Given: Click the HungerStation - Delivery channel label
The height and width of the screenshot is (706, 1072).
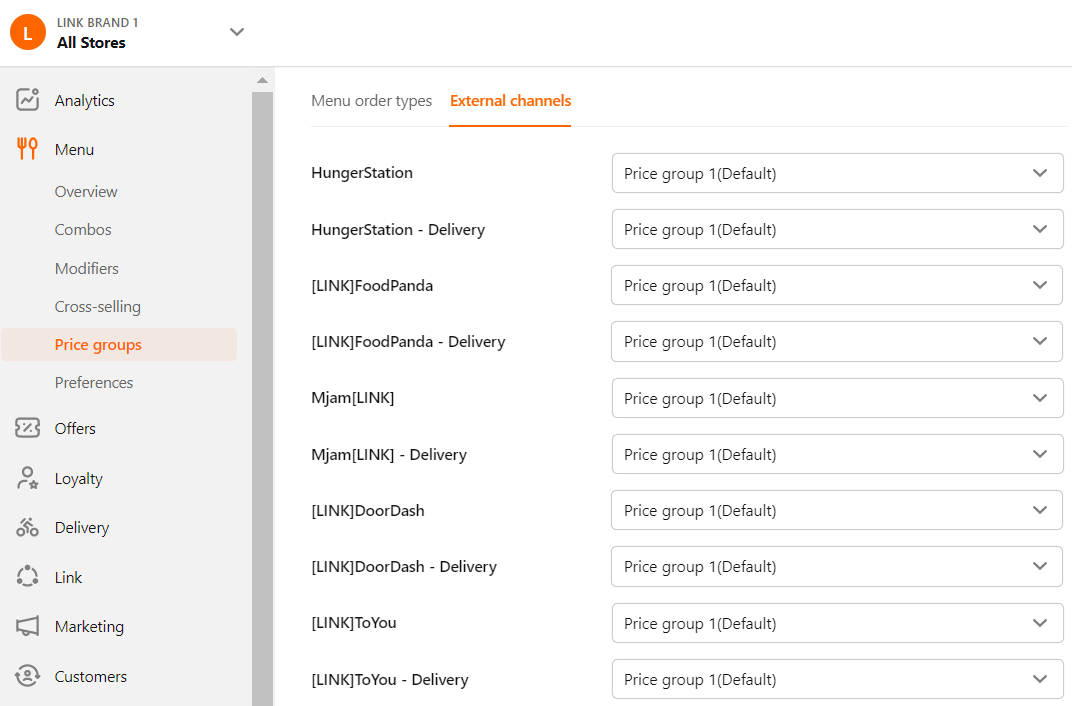Looking at the screenshot, I should [x=398, y=230].
